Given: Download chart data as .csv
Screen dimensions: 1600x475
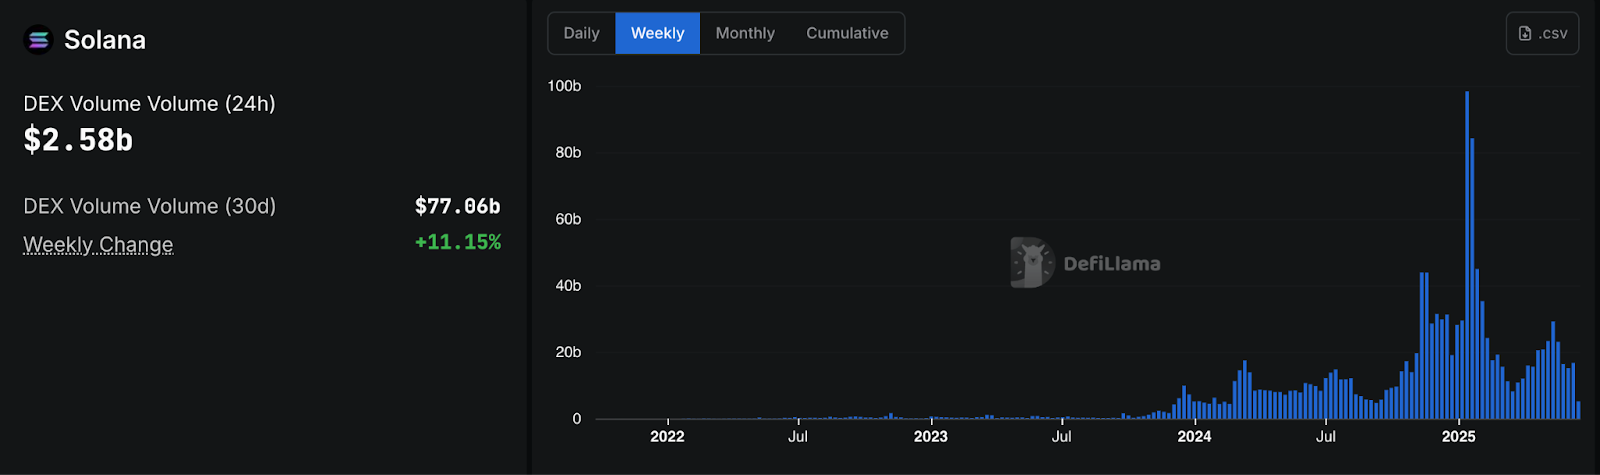Looking at the screenshot, I should pyautogui.click(x=1542, y=33).
